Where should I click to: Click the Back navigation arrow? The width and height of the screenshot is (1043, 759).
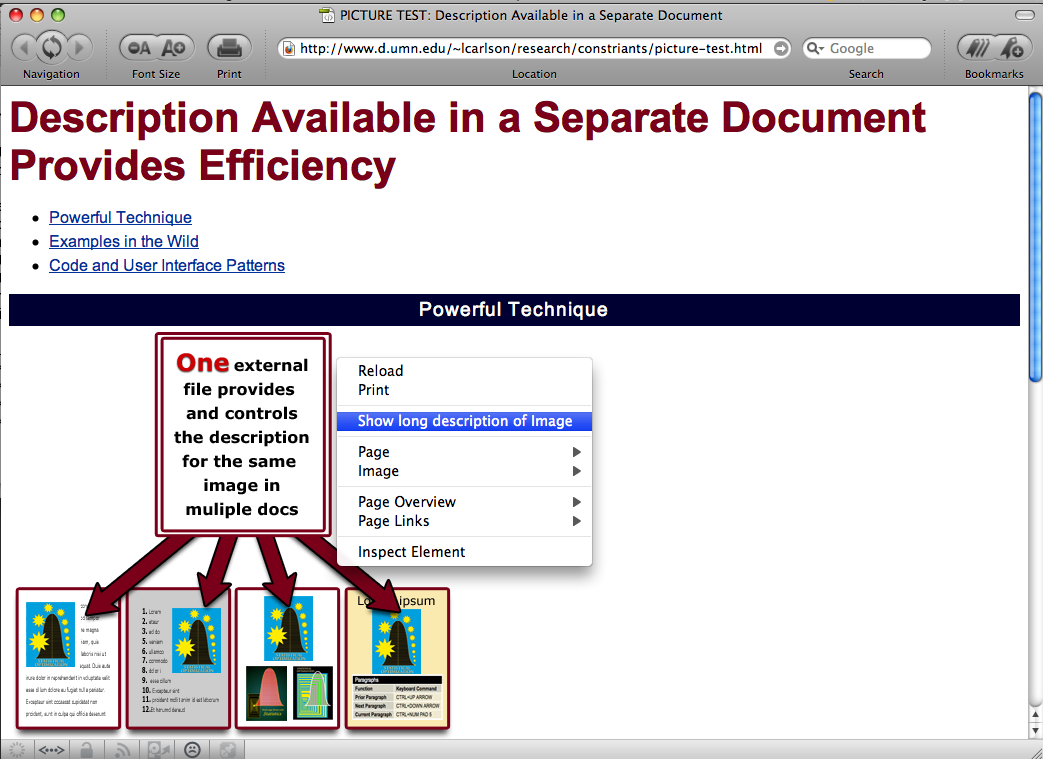25,47
